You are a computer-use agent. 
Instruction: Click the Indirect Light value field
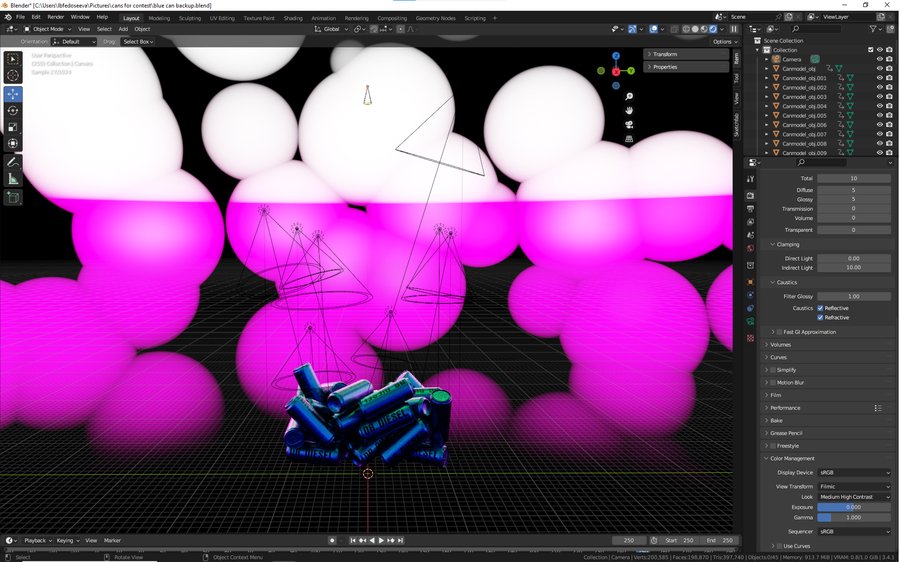pos(854,268)
